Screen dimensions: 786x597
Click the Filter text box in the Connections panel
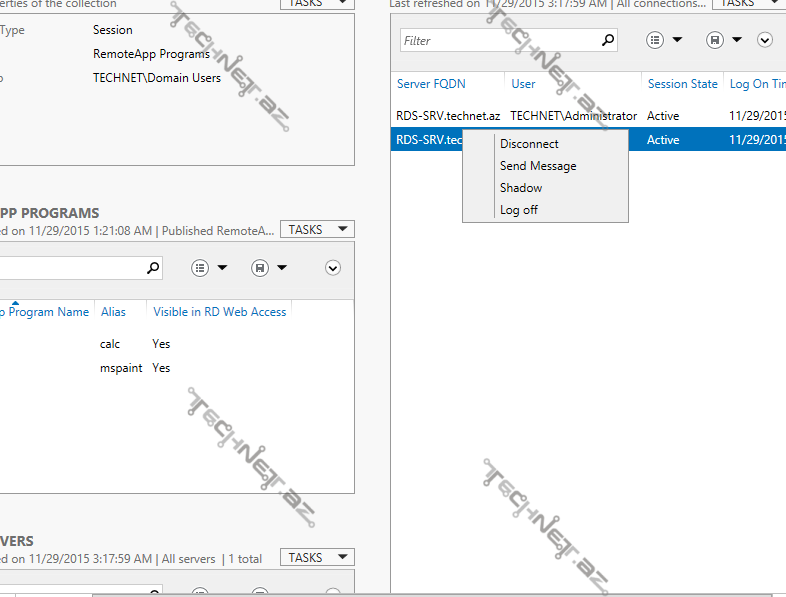point(498,41)
